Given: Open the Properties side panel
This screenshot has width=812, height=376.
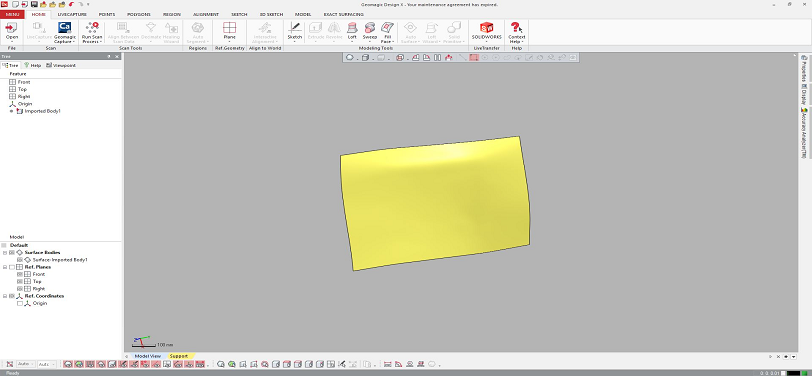Looking at the screenshot, I should pos(804,69).
